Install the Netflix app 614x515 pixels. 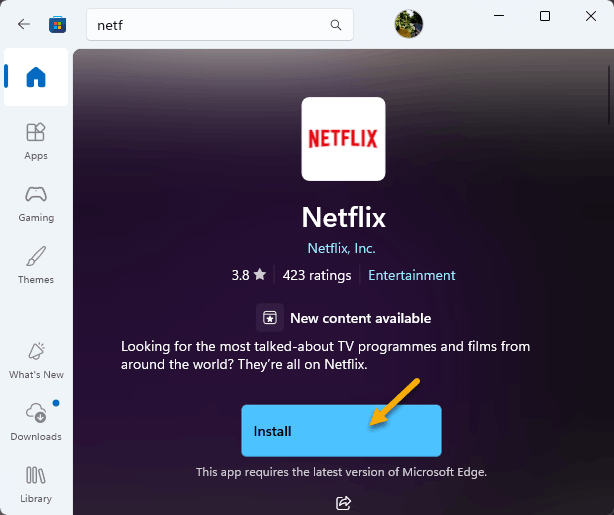pyautogui.click(x=341, y=431)
